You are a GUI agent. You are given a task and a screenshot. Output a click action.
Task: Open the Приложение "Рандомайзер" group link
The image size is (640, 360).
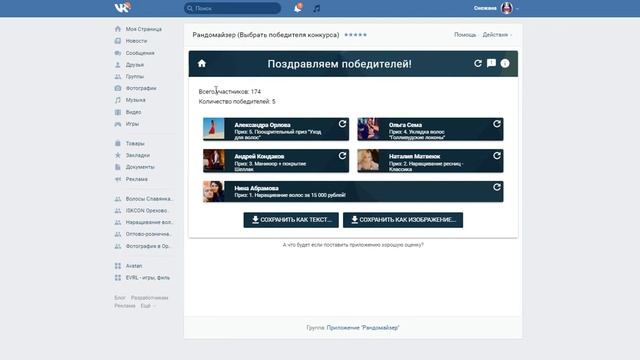363,327
